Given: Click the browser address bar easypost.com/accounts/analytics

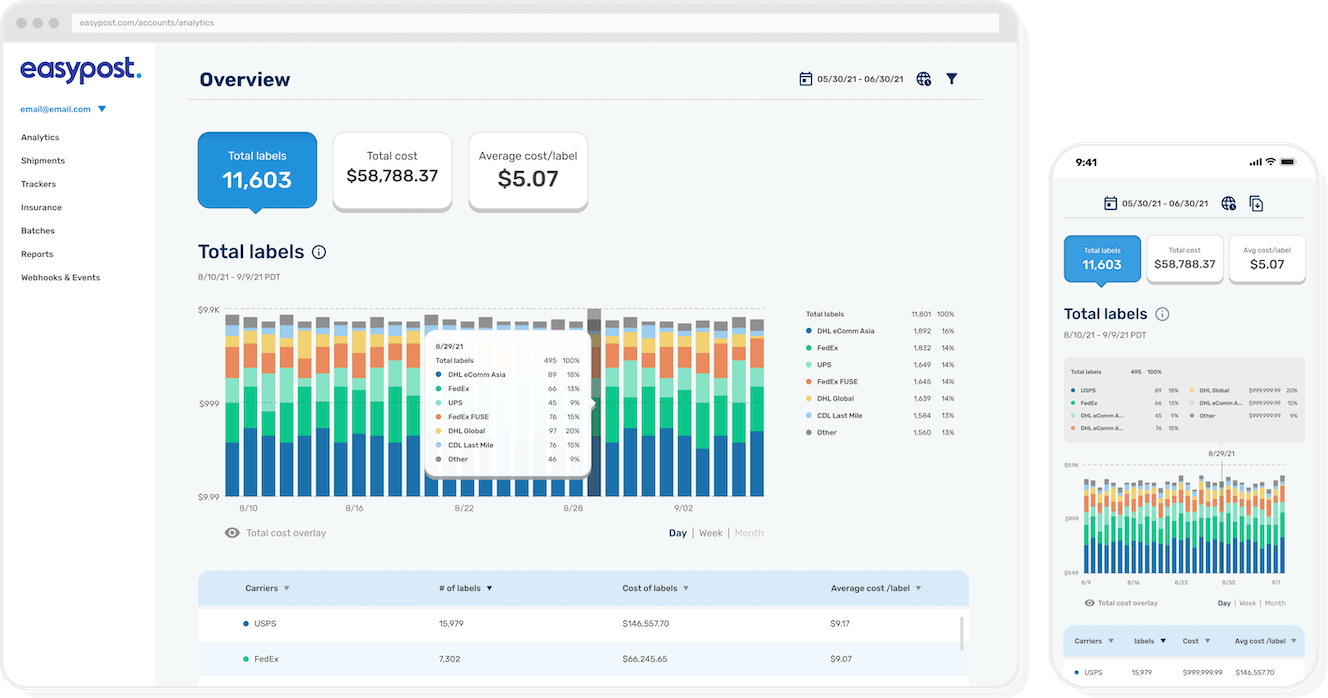Looking at the screenshot, I should point(534,22).
